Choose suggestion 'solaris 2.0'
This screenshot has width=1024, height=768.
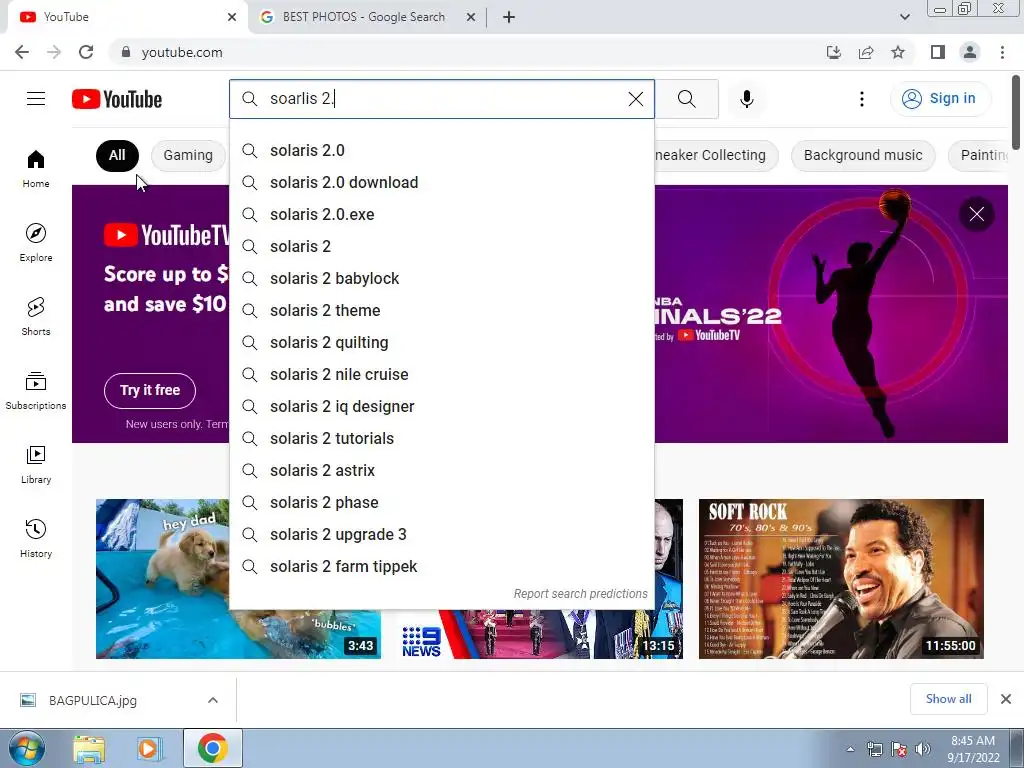[x=441, y=150]
